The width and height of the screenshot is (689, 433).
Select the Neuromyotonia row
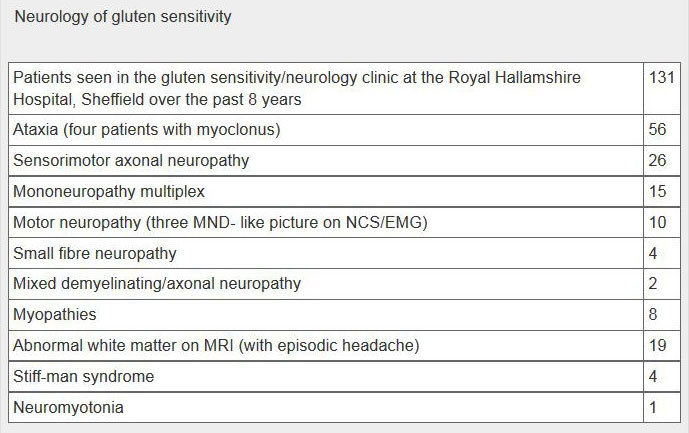point(344,408)
